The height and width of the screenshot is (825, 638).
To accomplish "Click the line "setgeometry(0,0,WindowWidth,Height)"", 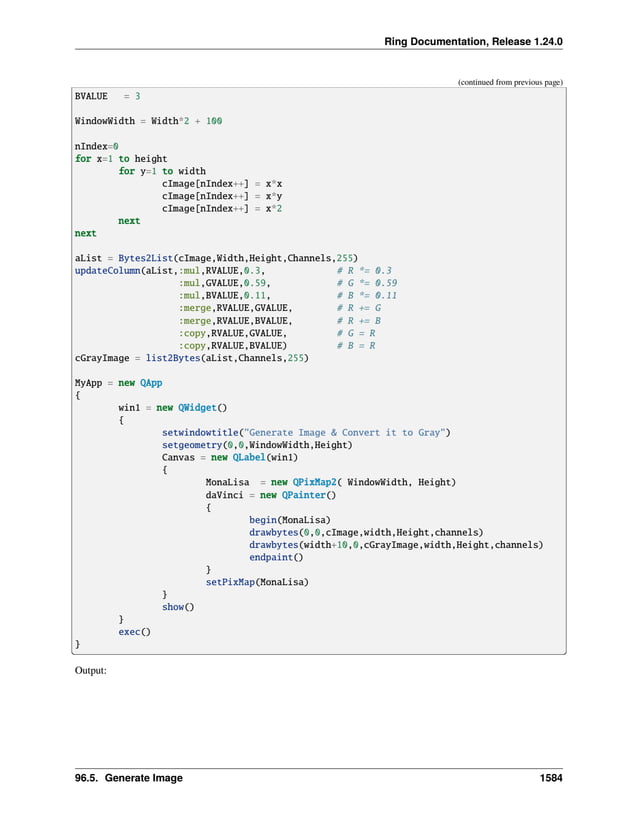I will pos(257,445).
